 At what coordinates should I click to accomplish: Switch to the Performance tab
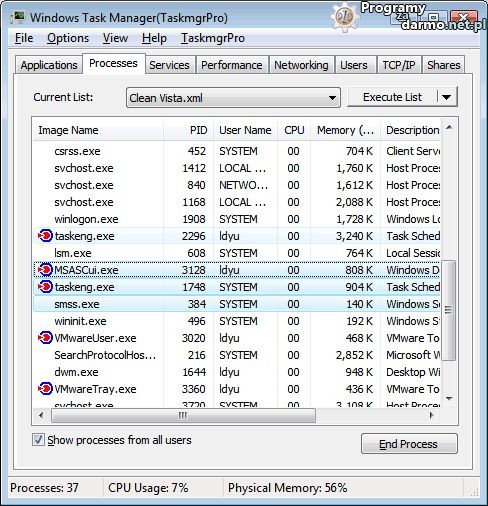232,65
